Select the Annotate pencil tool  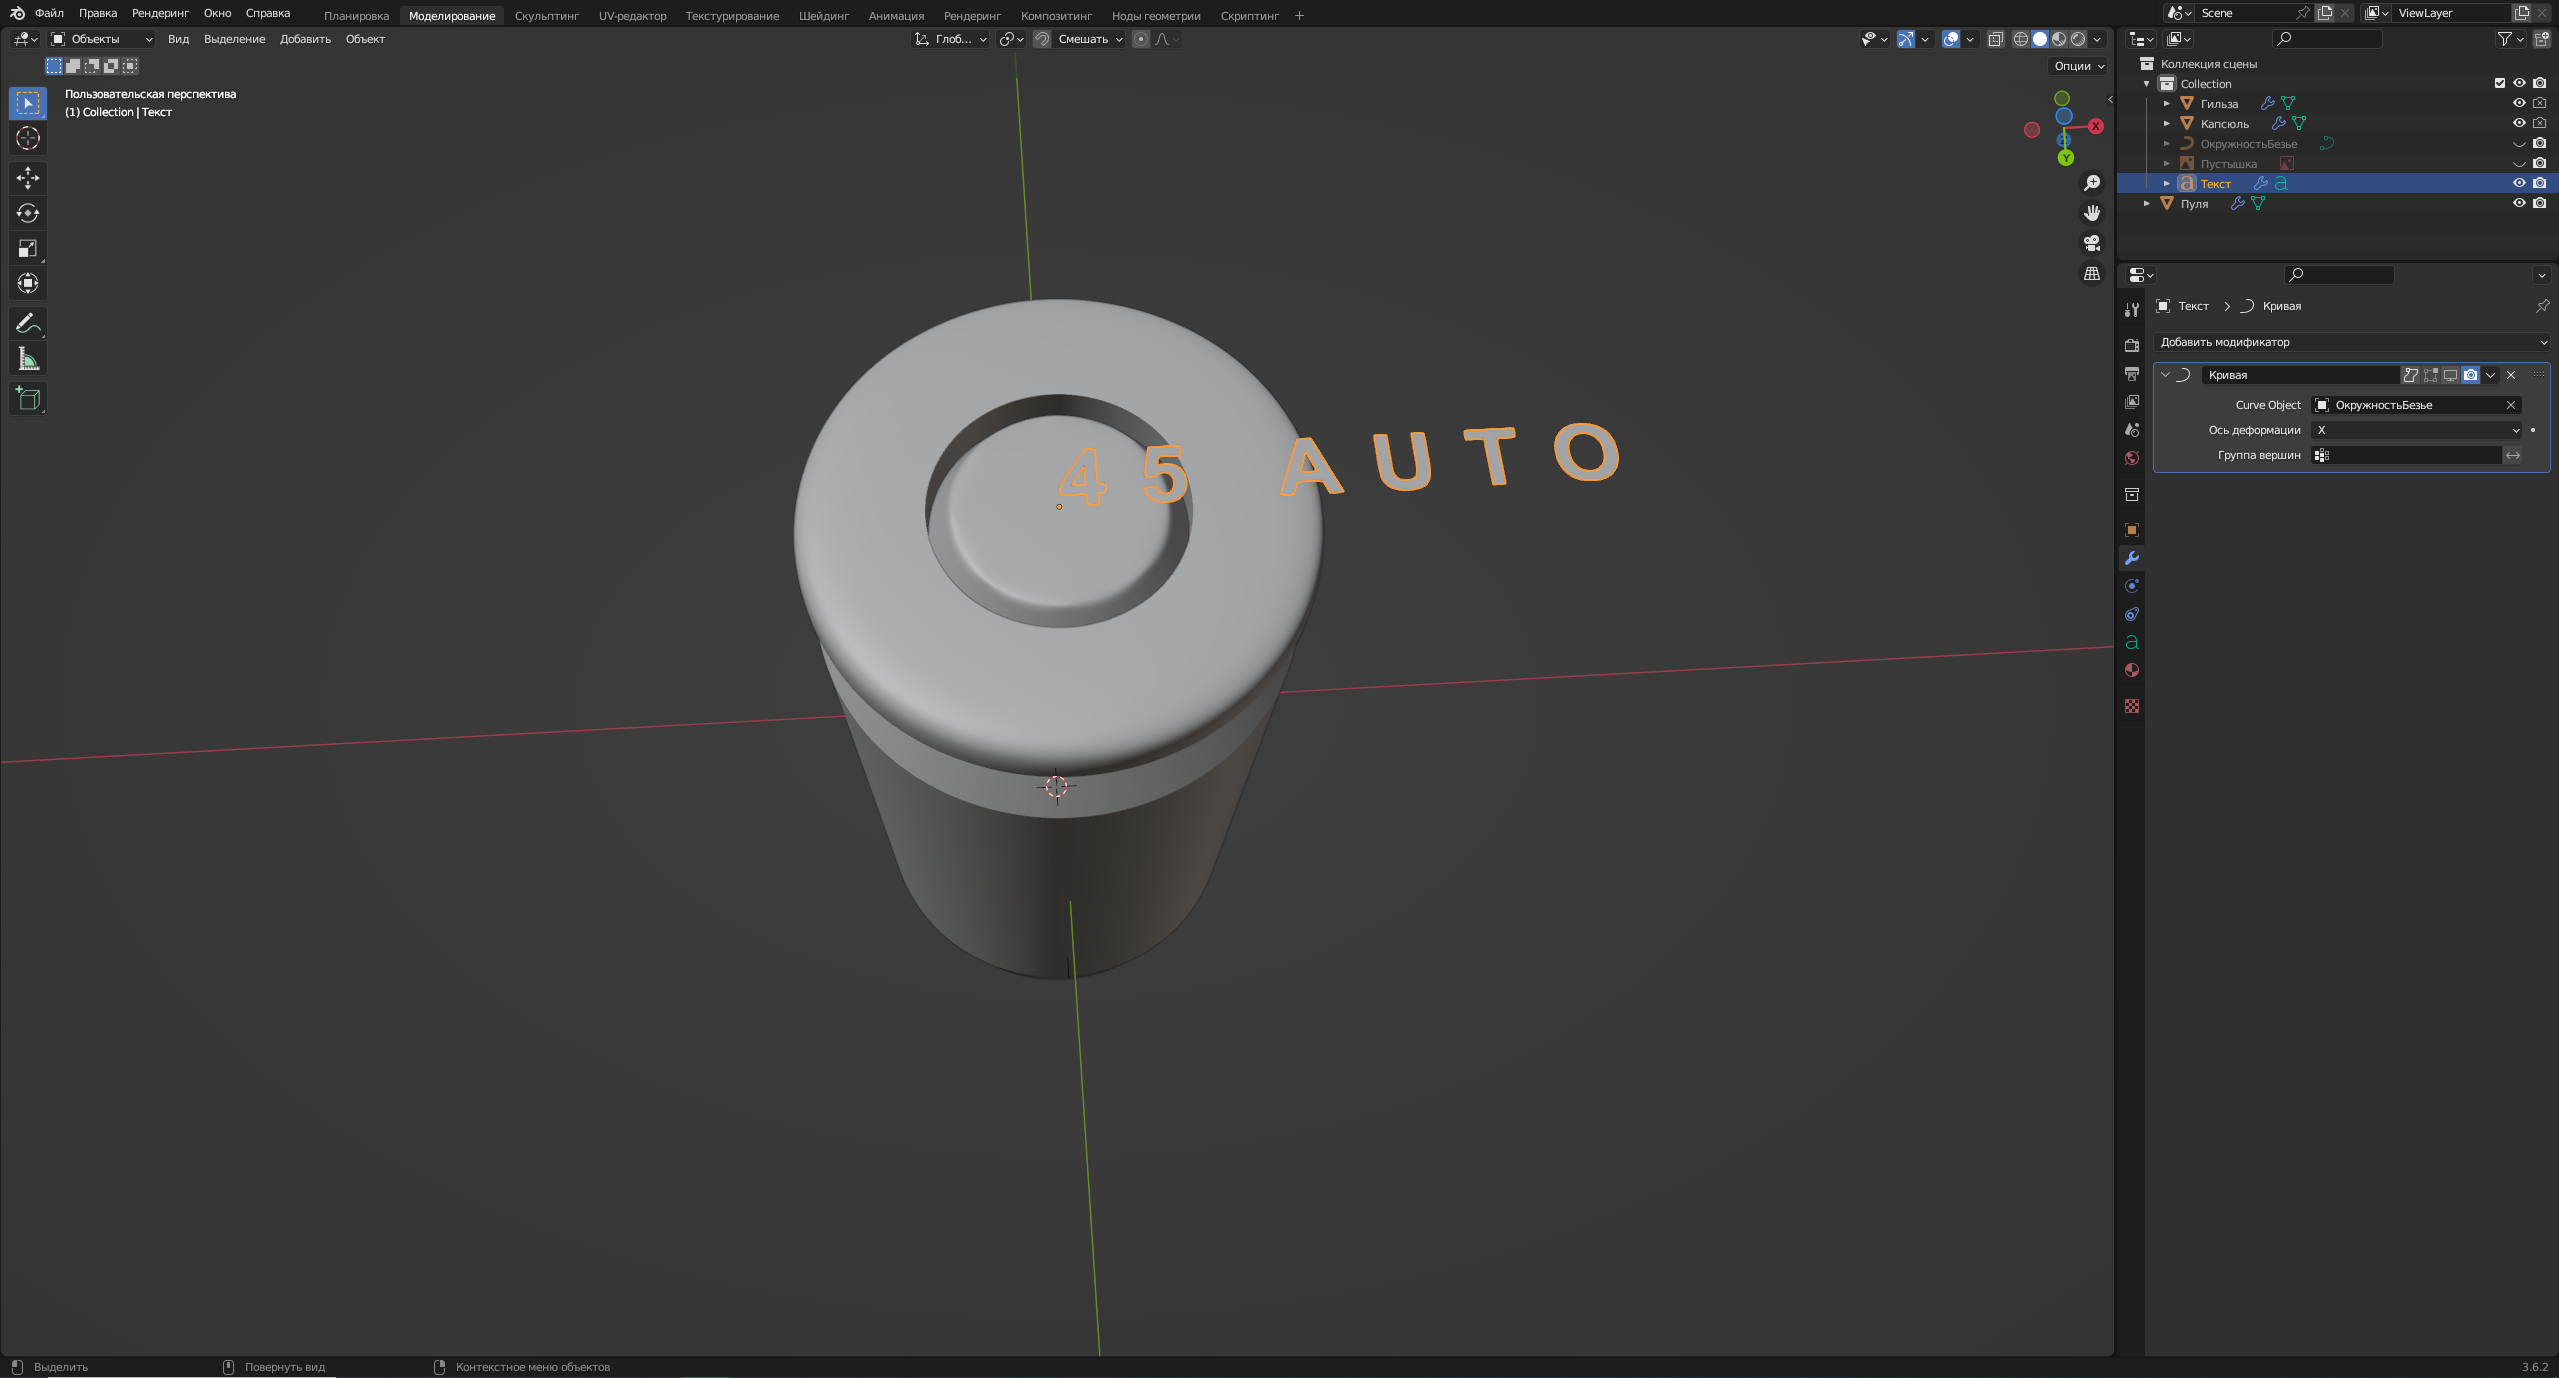tap(28, 323)
